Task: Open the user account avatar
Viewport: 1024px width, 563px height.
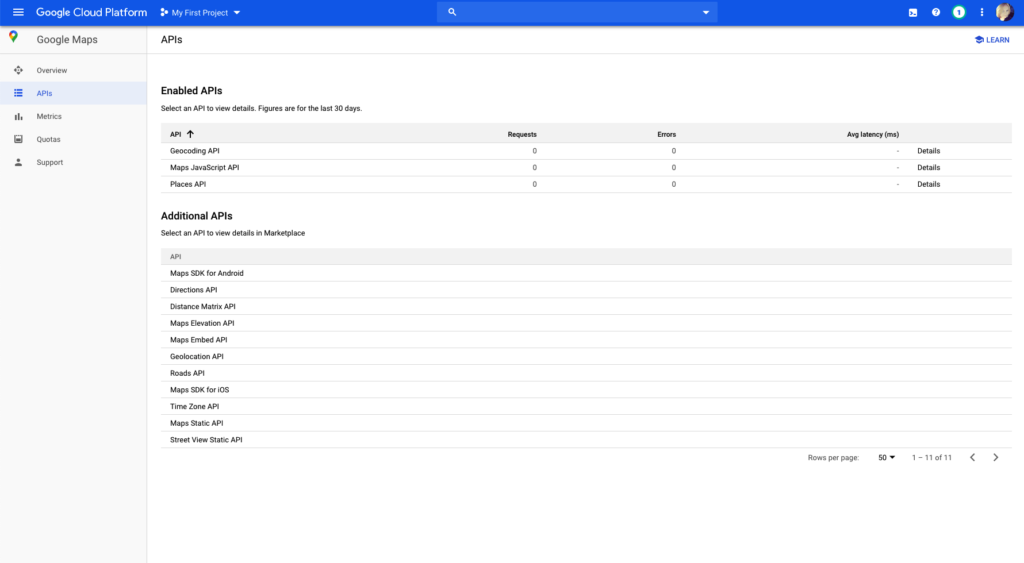Action: pyautogui.click(x=1004, y=12)
